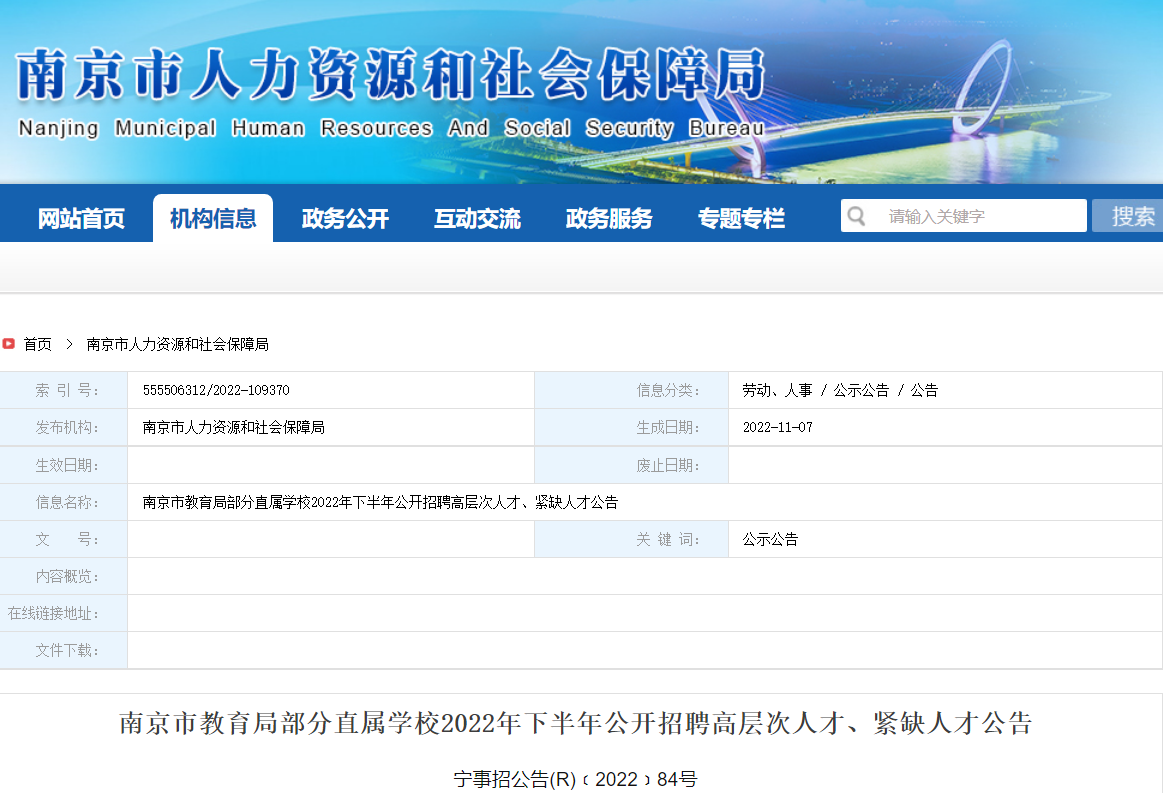Click the red breadcrumb home icon

[x=8, y=343]
